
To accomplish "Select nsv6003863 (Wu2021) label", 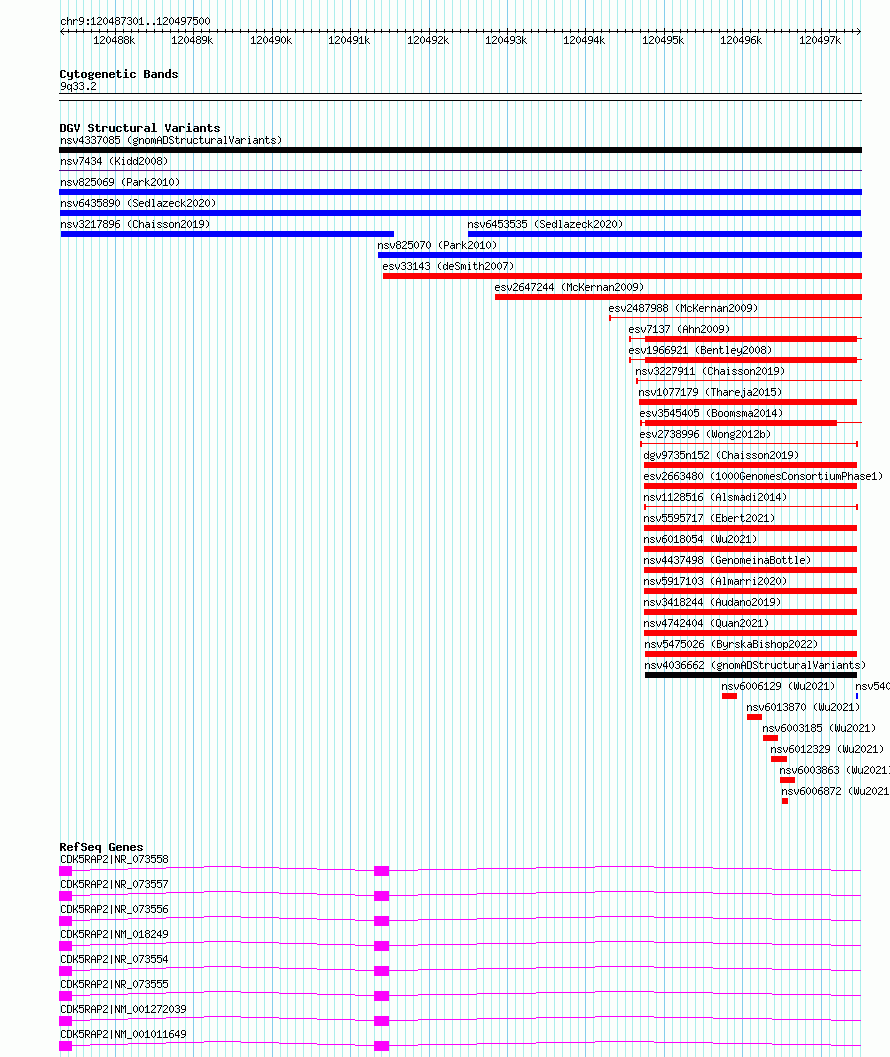I will tap(834, 769).
